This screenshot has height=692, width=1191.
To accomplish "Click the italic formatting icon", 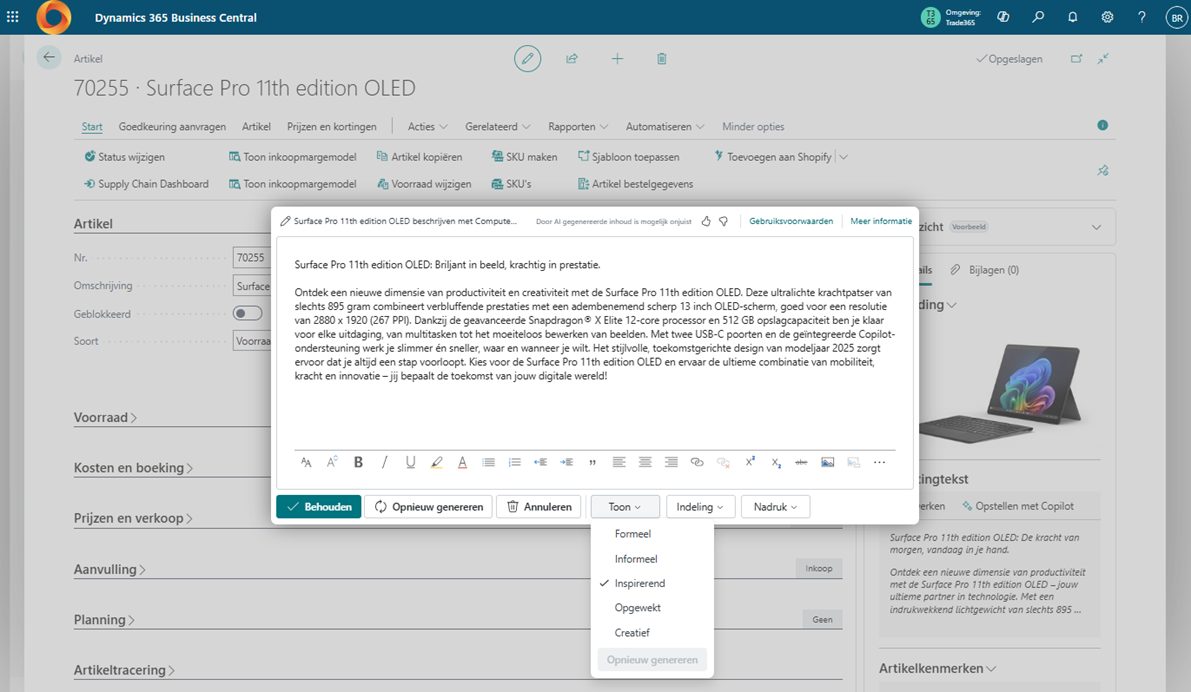I will 384,462.
